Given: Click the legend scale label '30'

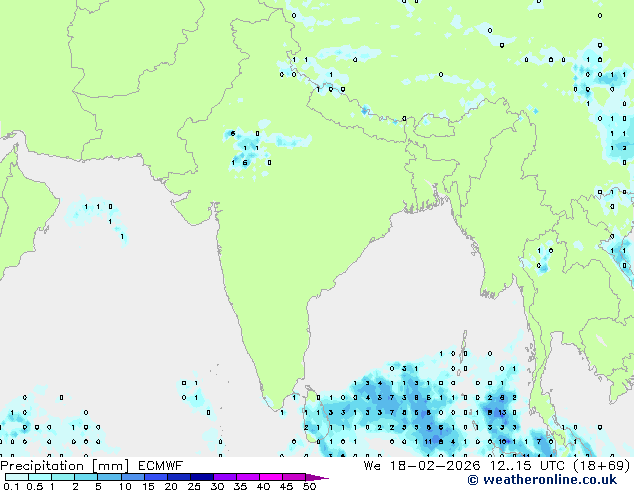Looking at the screenshot, I should [217, 486].
